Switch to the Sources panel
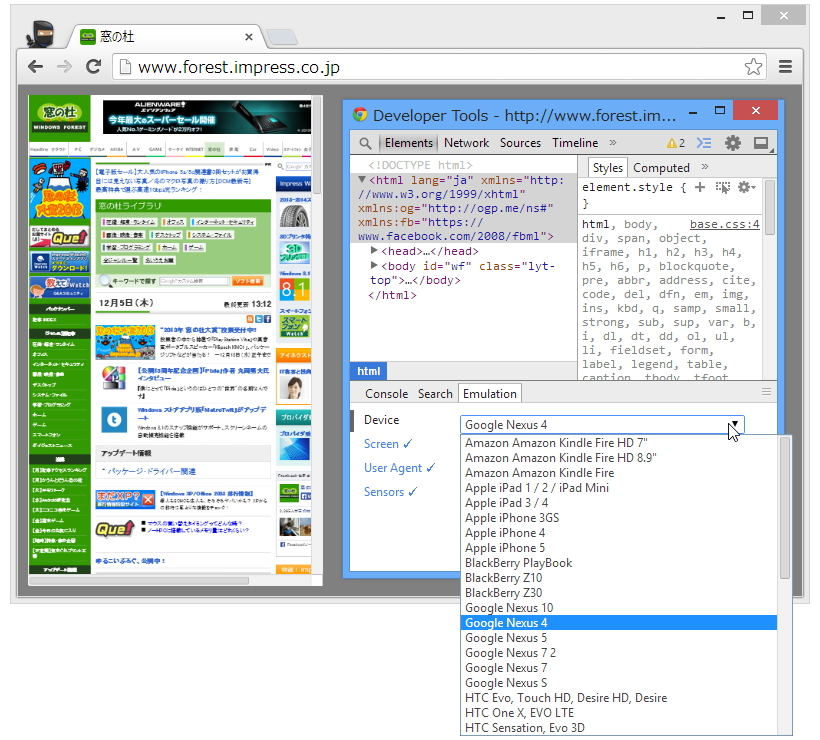820x740 pixels. [x=520, y=143]
